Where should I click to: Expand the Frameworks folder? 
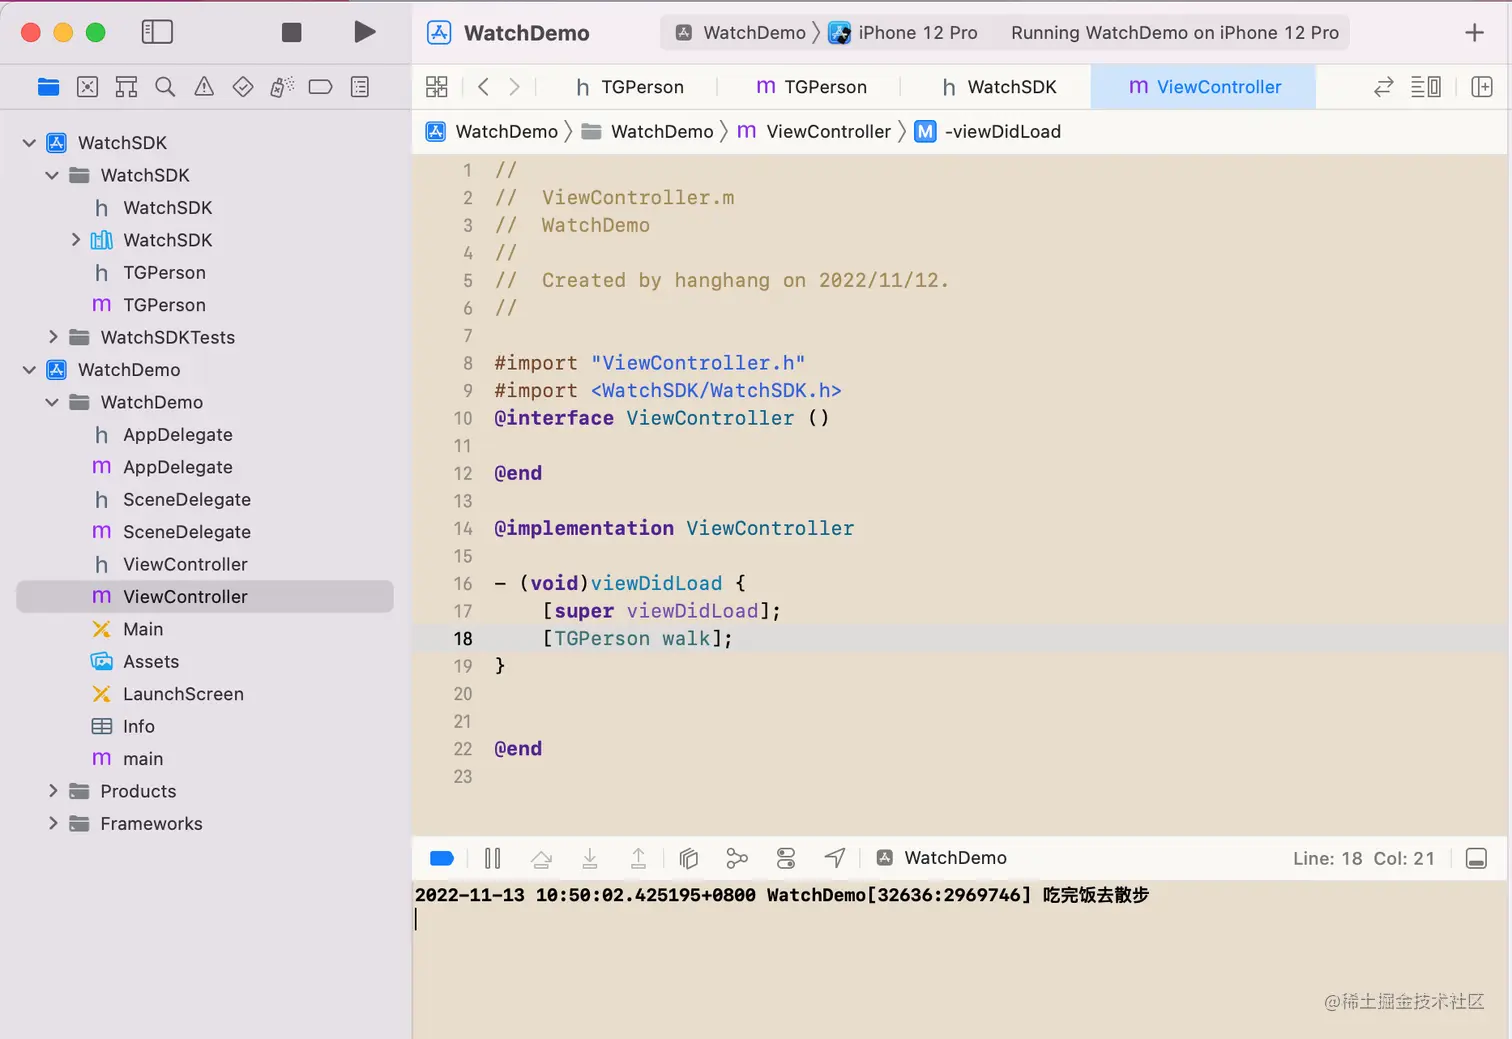53,824
